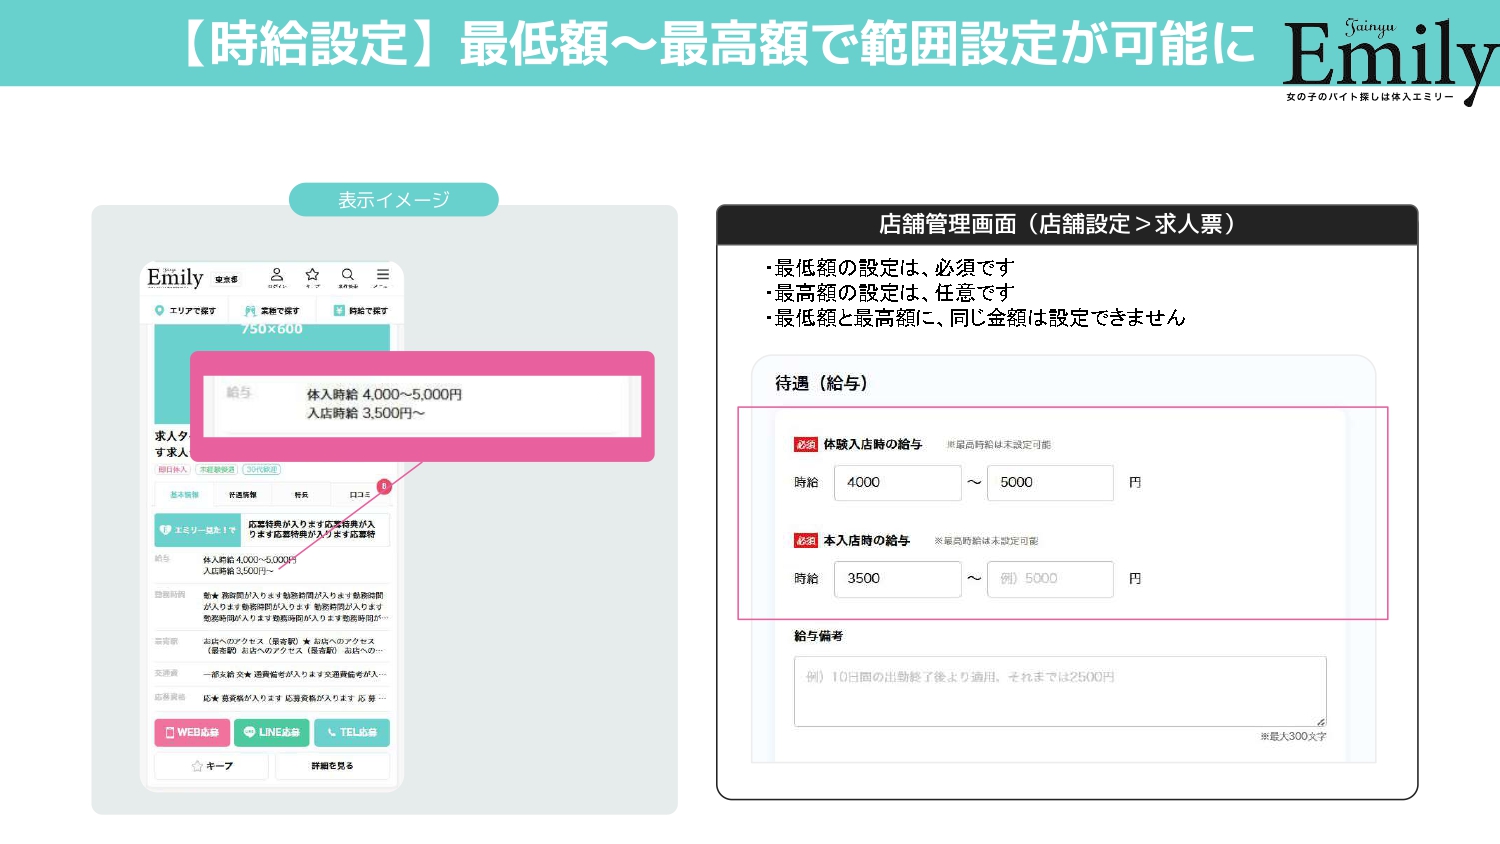Click the 体験入店 maximum hourly wage field 5000
Image resolution: width=1500 pixels, height=844 pixels.
(1050, 482)
